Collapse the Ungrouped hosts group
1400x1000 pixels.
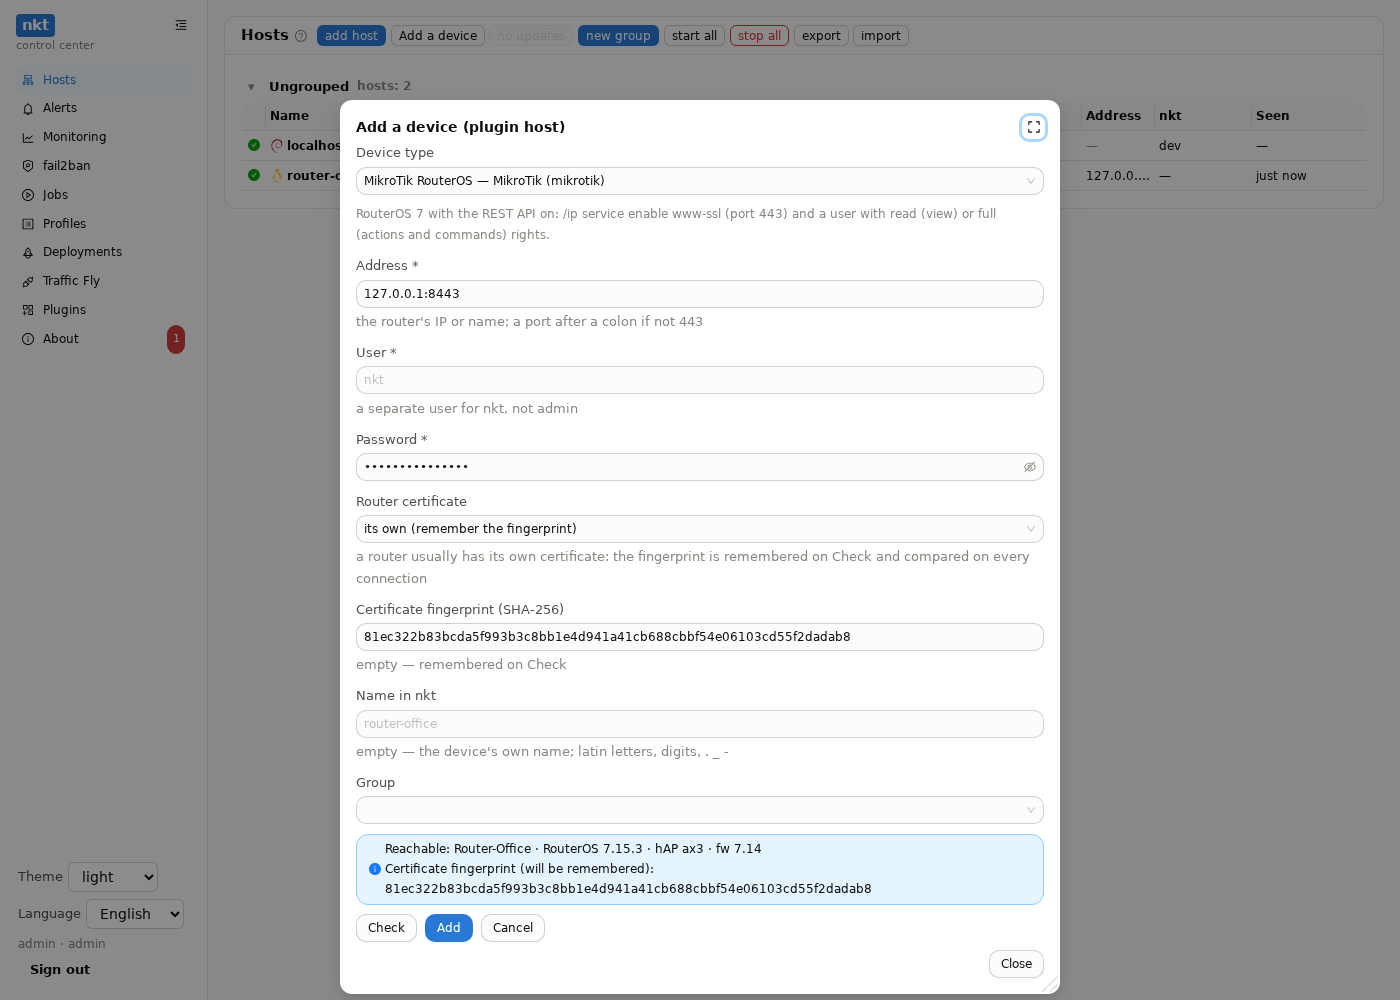pyautogui.click(x=251, y=87)
